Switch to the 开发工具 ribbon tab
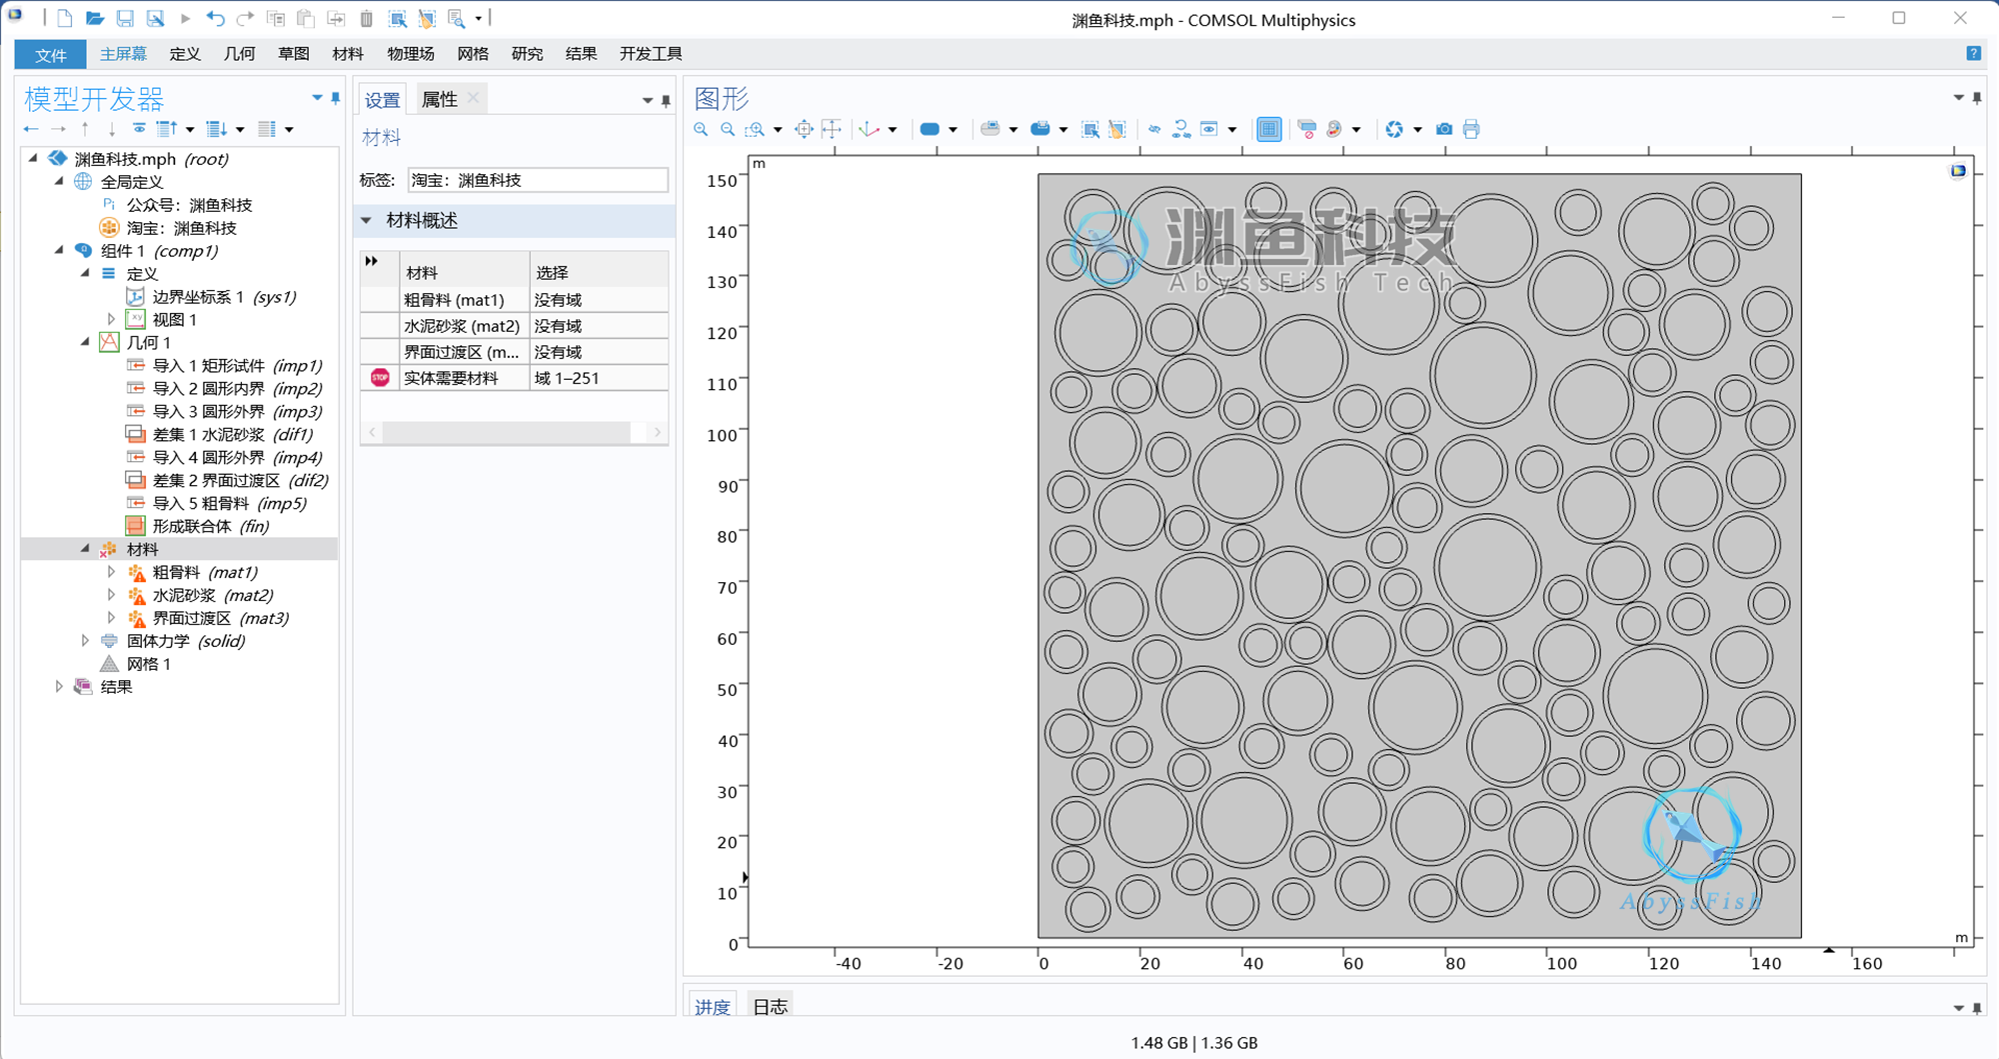 pos(651,54)
